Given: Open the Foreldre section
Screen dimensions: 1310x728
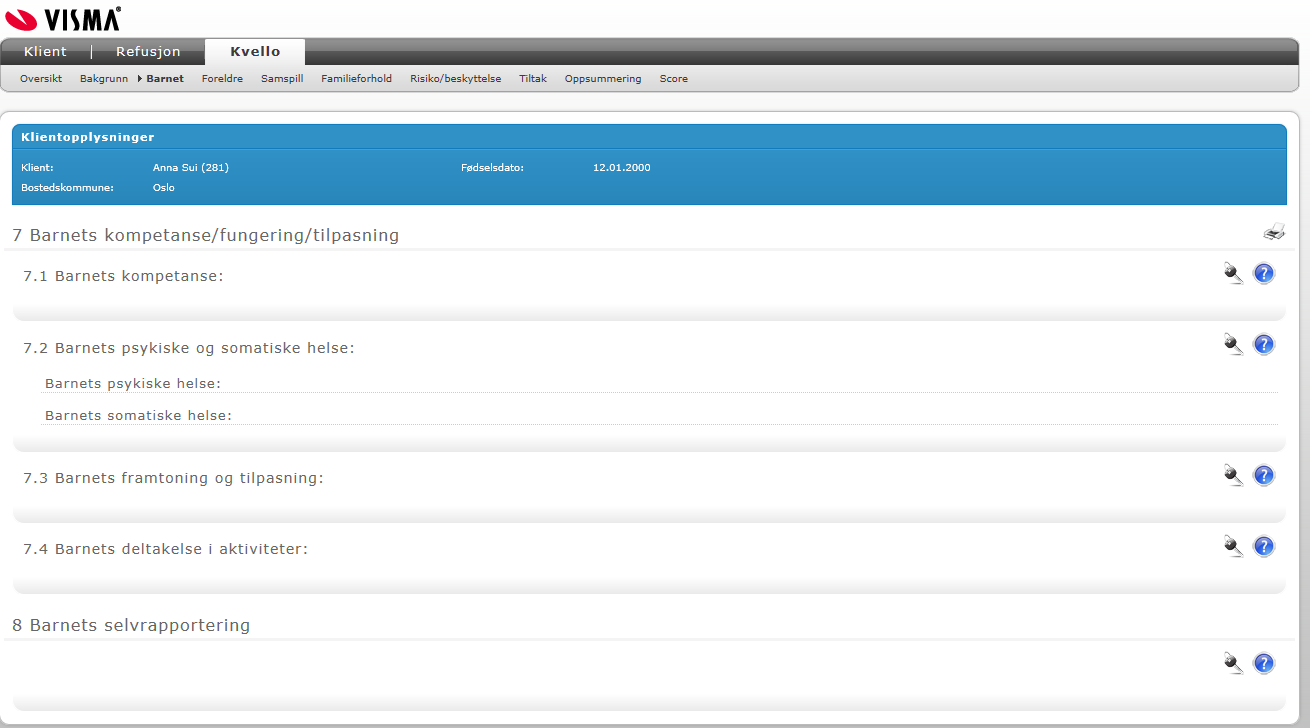Looking at the screenshot, I should tap(222, 78).
